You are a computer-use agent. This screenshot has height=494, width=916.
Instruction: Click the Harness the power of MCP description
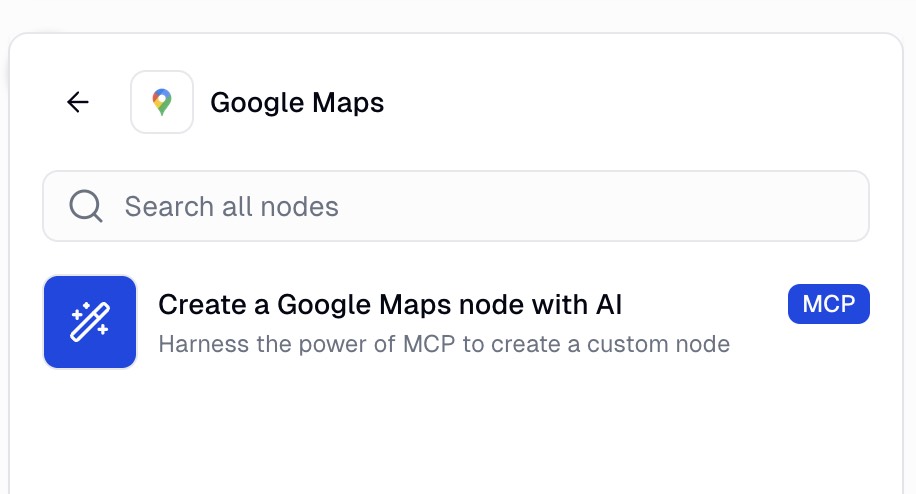click(444, 345)
